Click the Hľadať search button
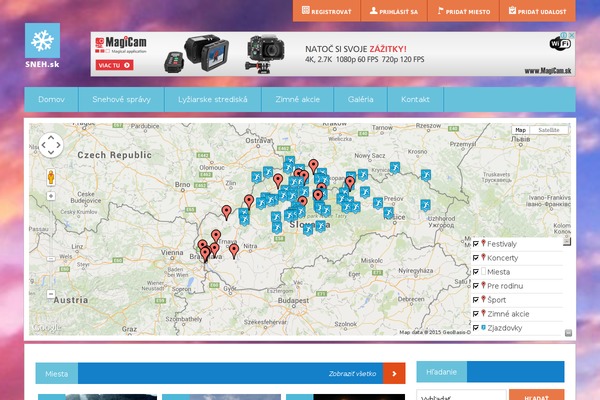Viewport: 600px width, 400px height. coord(536,395)
